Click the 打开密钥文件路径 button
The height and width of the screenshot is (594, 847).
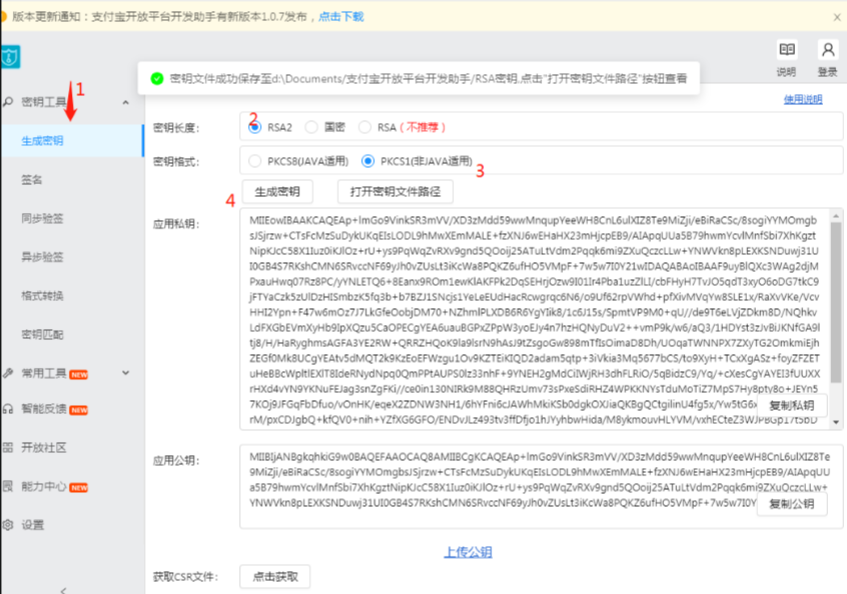(395, 192)
